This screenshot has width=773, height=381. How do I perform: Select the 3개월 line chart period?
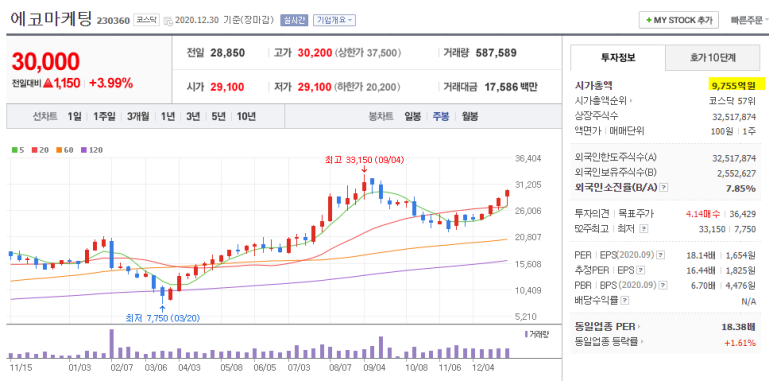tap(138, 117)
